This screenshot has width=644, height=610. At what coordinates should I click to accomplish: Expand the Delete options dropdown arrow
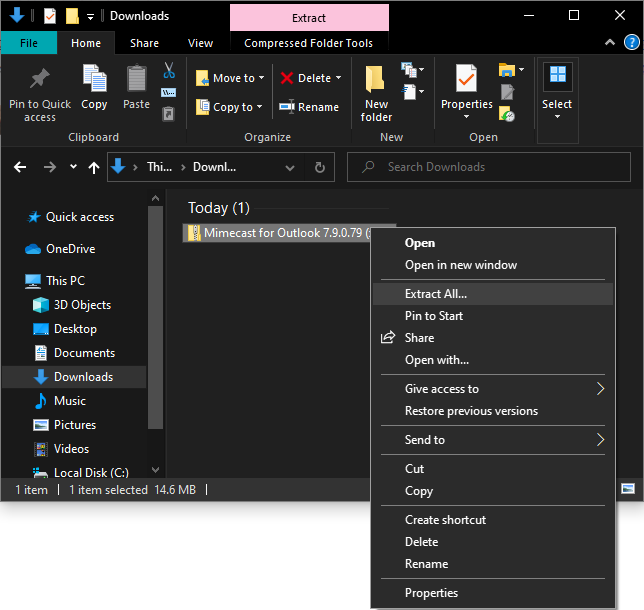click(338, 78)
